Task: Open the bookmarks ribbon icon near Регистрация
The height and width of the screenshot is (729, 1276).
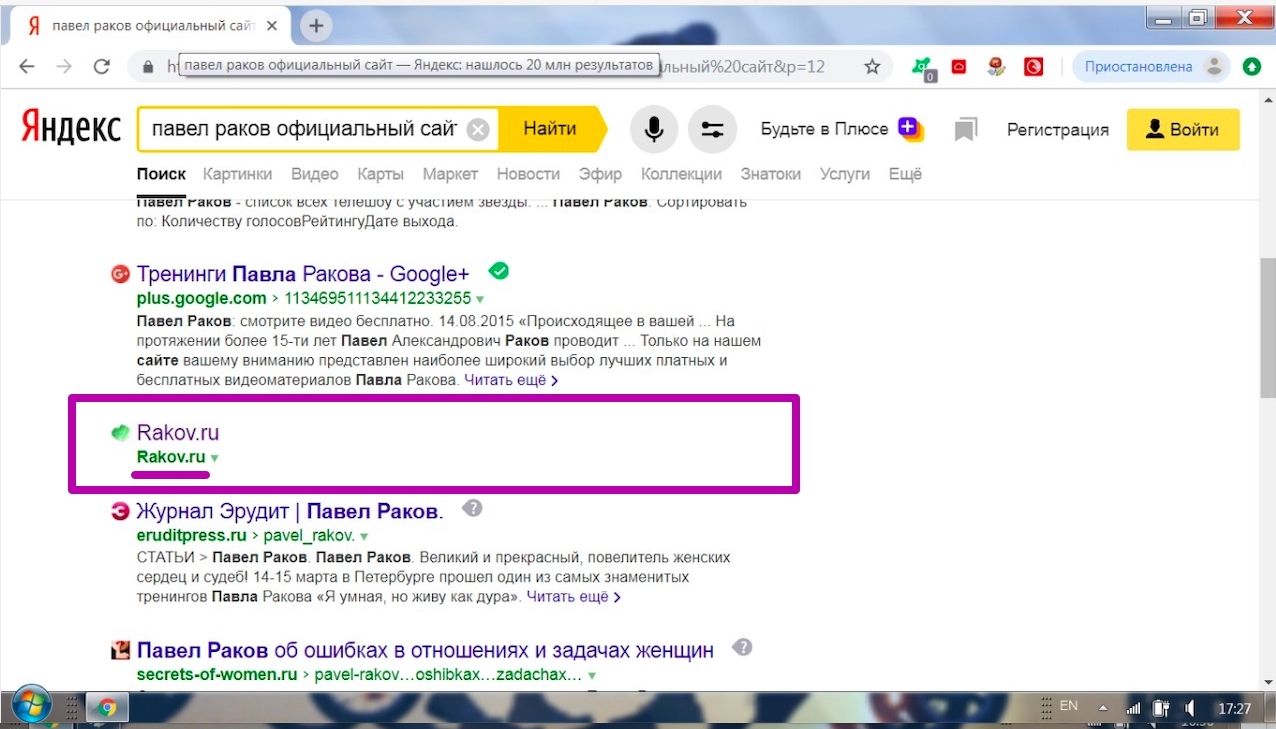Action: [965, 130]
